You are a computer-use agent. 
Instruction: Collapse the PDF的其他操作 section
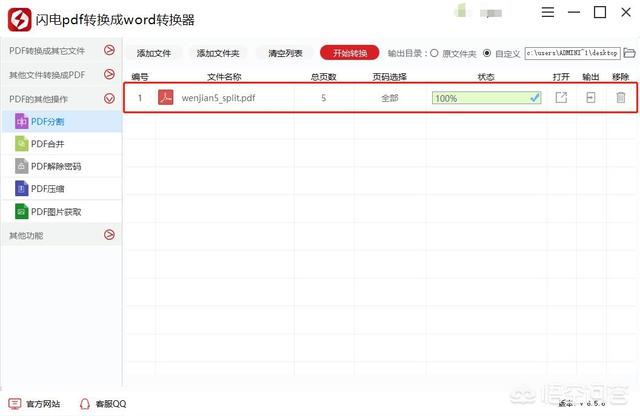pos(109,98)
